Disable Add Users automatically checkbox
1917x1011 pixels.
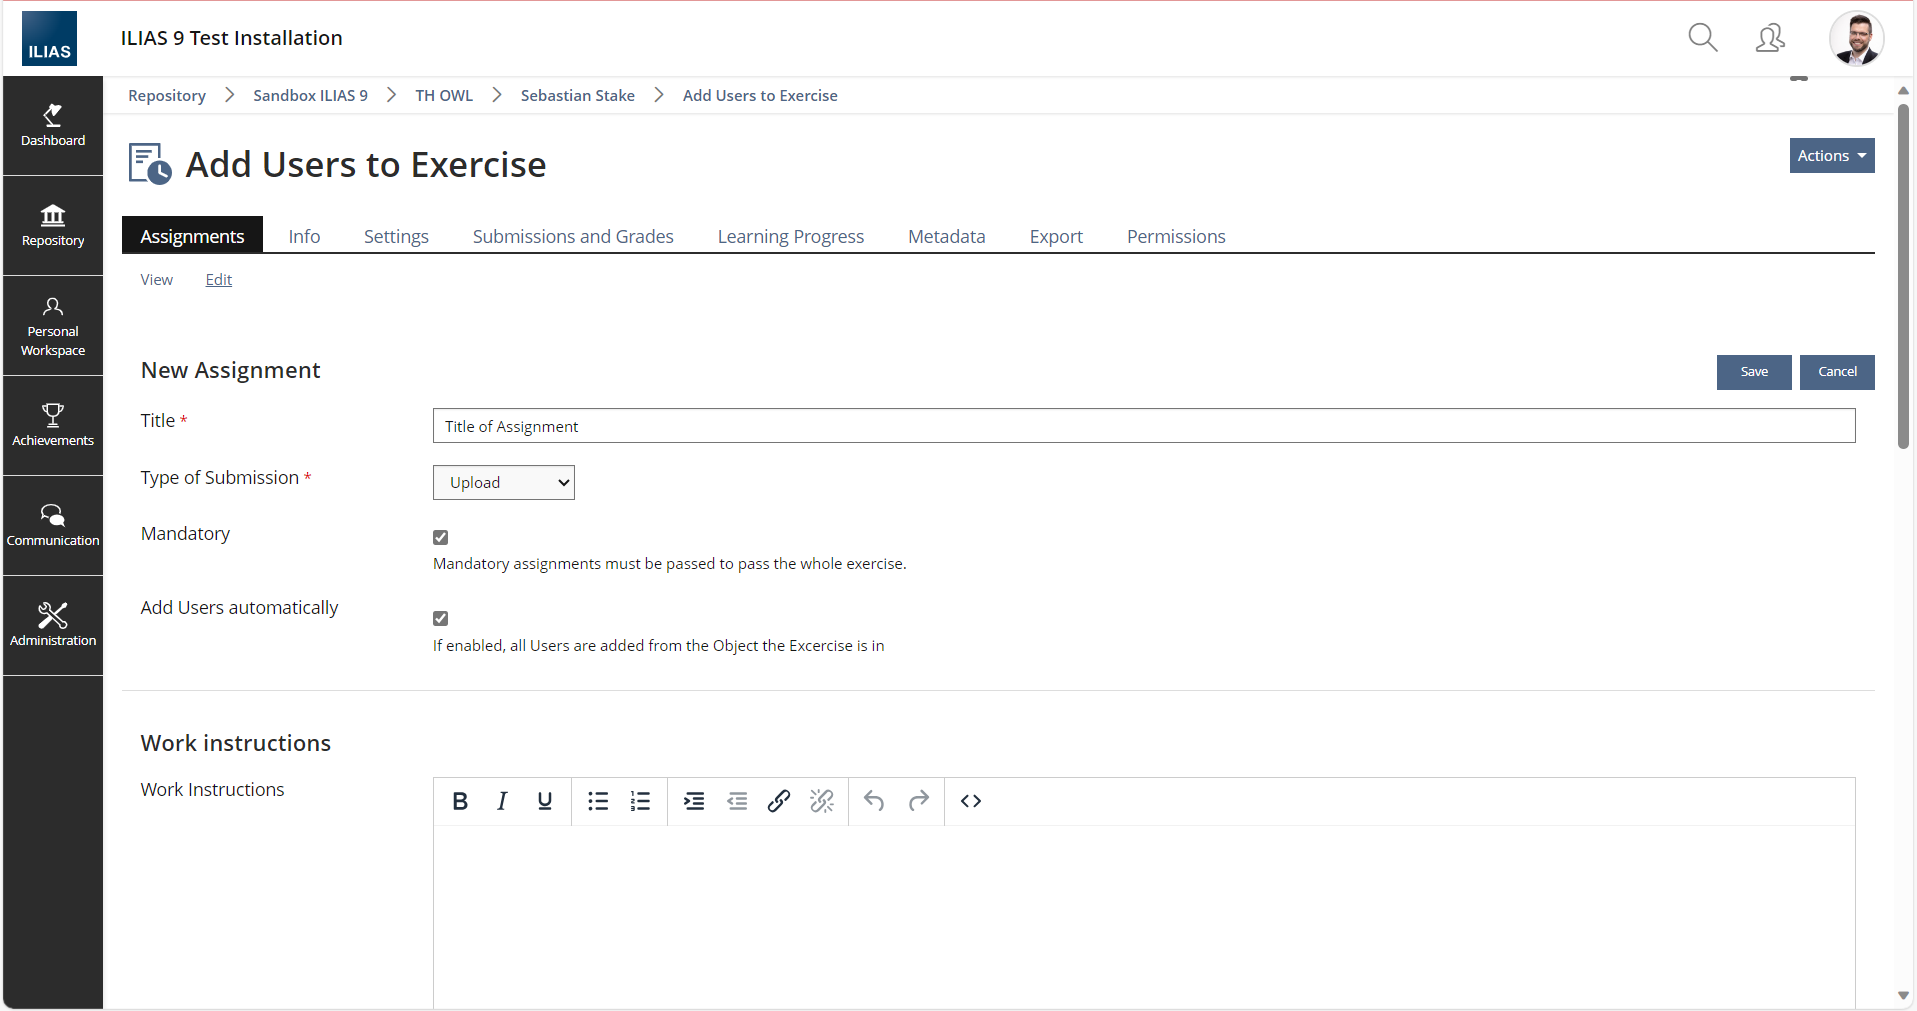440,618
